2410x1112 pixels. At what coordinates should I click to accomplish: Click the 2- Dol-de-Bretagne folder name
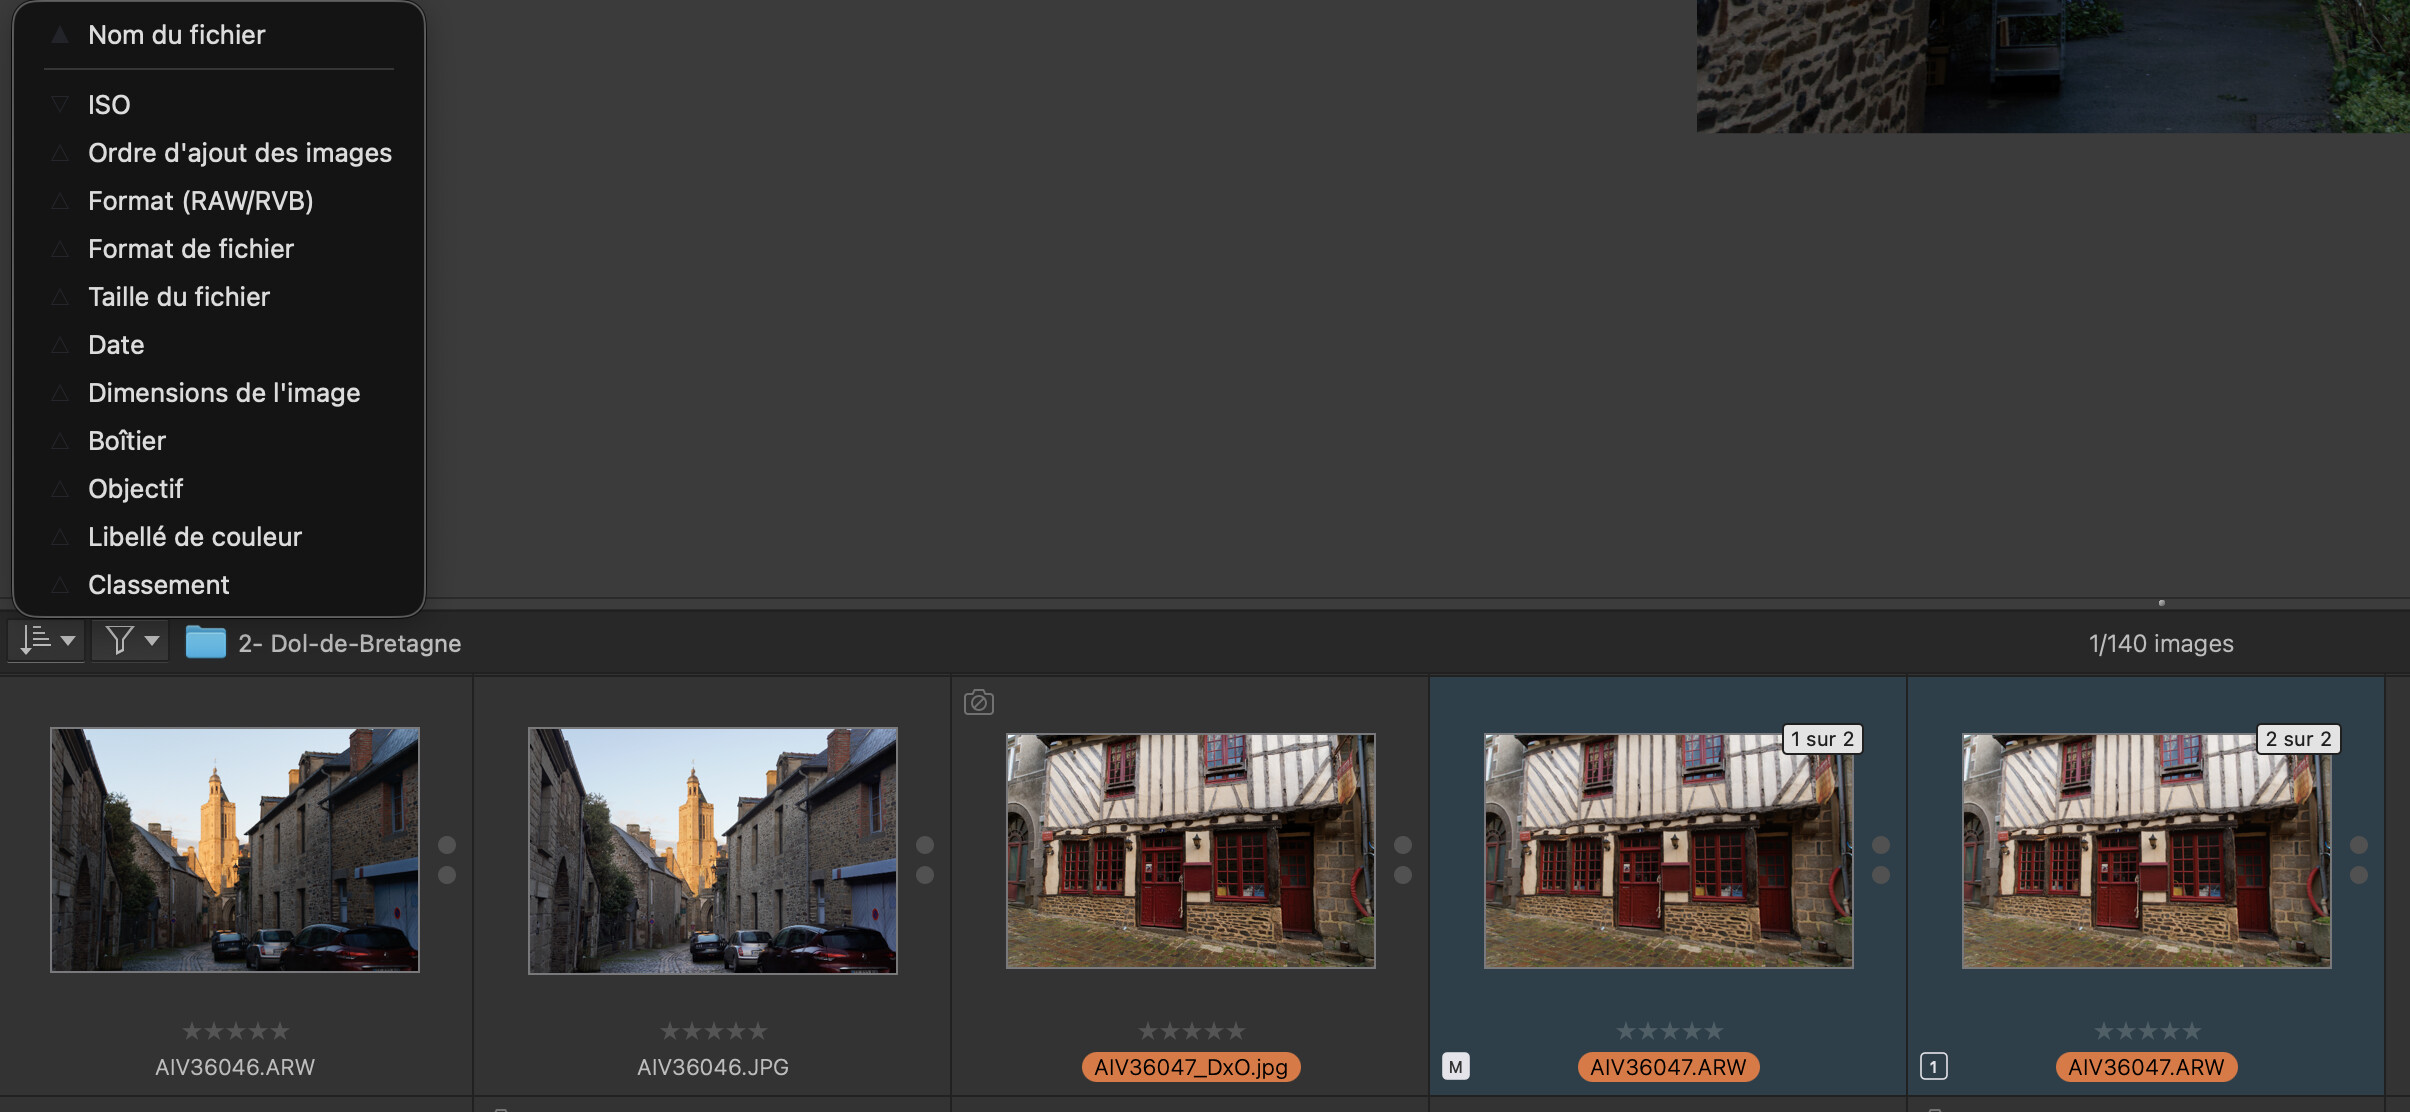349,643
